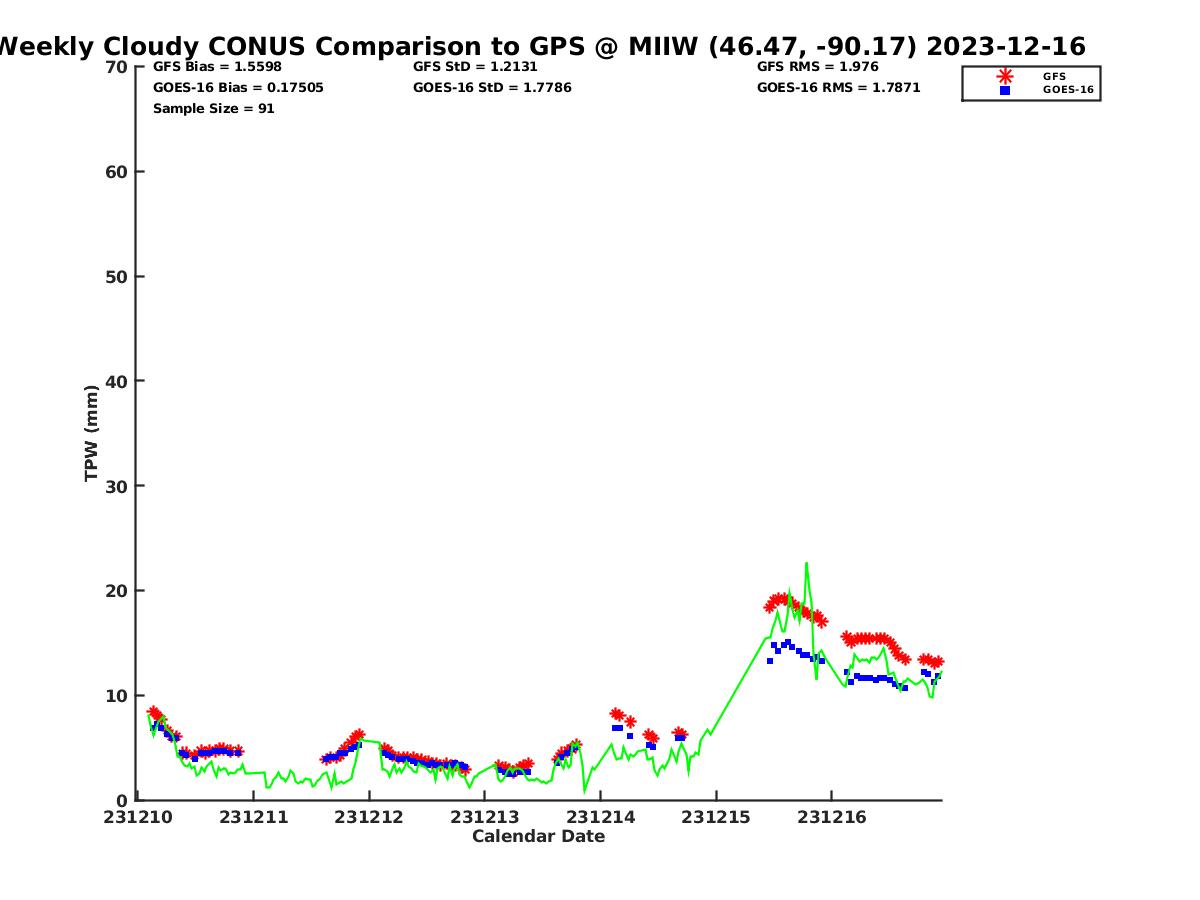
Task: Select the Sample Size = 91 text
Action: (x=213, y=108)
